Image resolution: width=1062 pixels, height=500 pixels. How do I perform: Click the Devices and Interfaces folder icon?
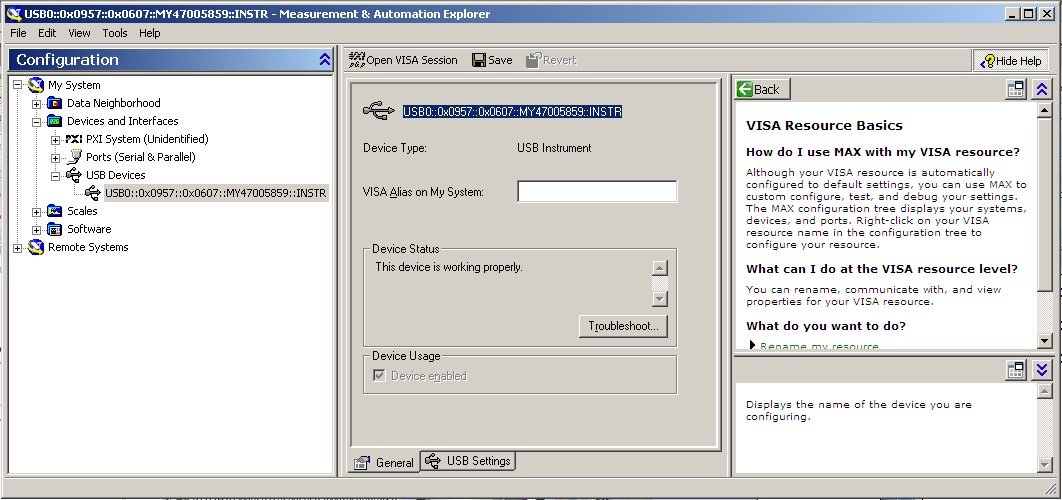[54, 121]
